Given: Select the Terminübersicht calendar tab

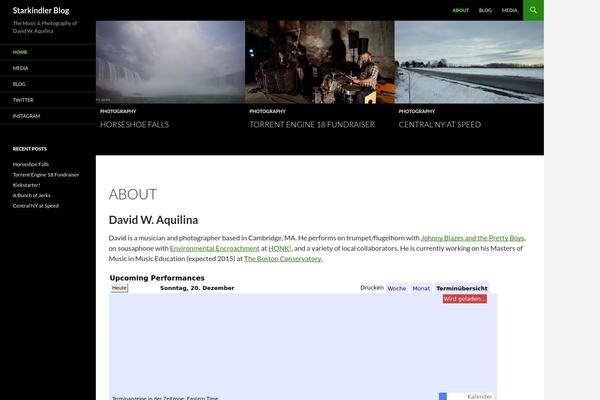Looking at the screenshot, I should click(x=462, y=288).
